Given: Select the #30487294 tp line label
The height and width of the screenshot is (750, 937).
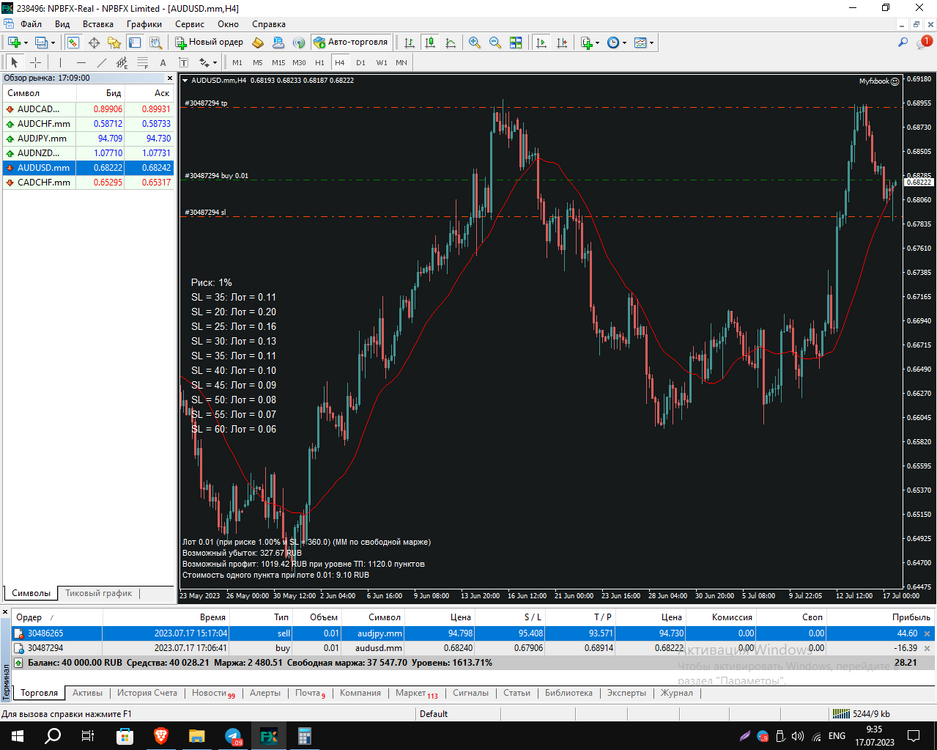Looking at the screenshot, I should click(206, 103).
